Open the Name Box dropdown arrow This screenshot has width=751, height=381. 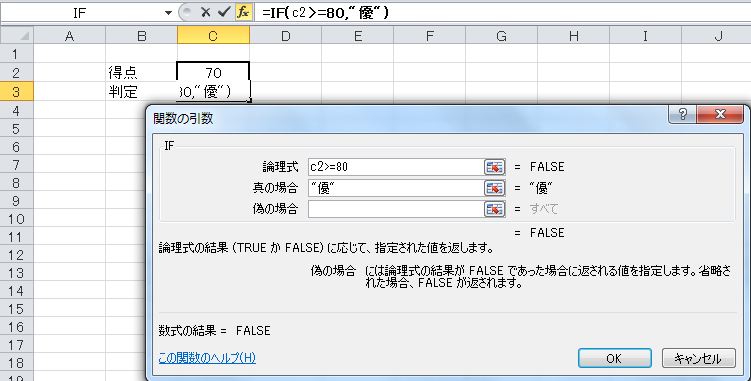[x=168, y=13]
